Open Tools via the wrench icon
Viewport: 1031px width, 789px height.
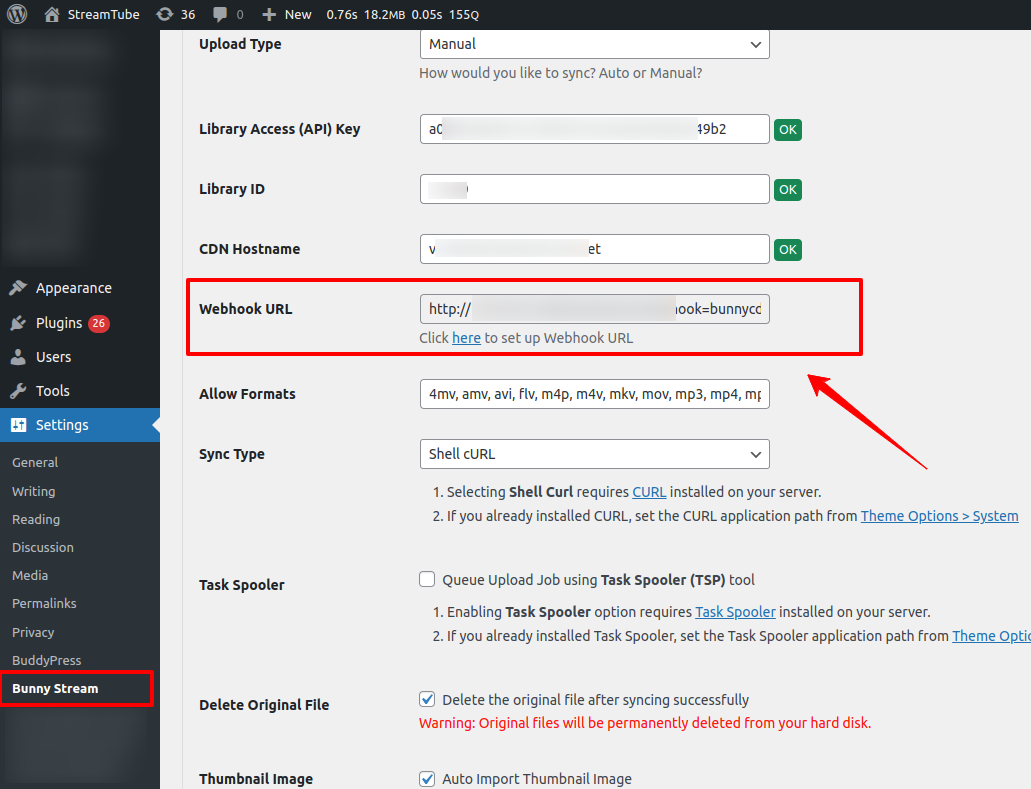click(x=18, y=391)
